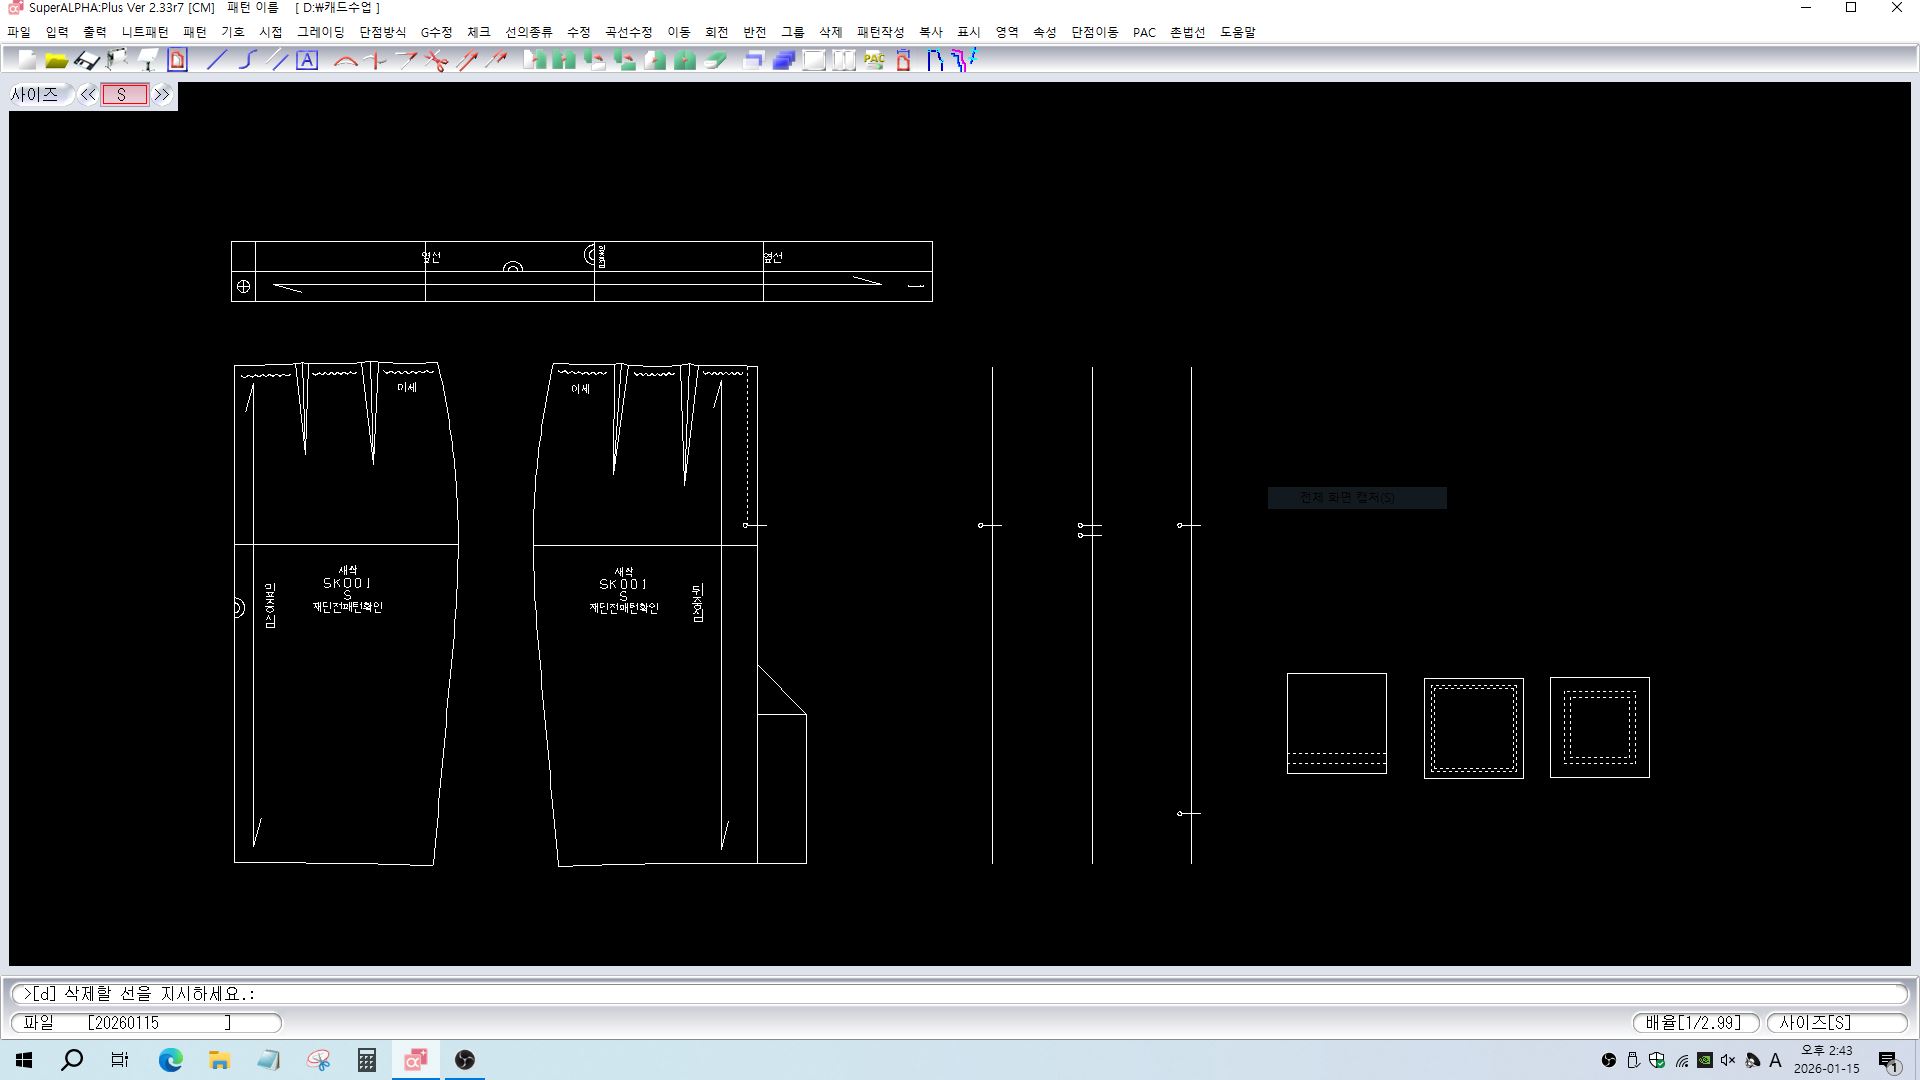The height and width of the screenshot is (1080, 1920).
Task: Click the 사이즈 button
Action: [x=35, y=95]
